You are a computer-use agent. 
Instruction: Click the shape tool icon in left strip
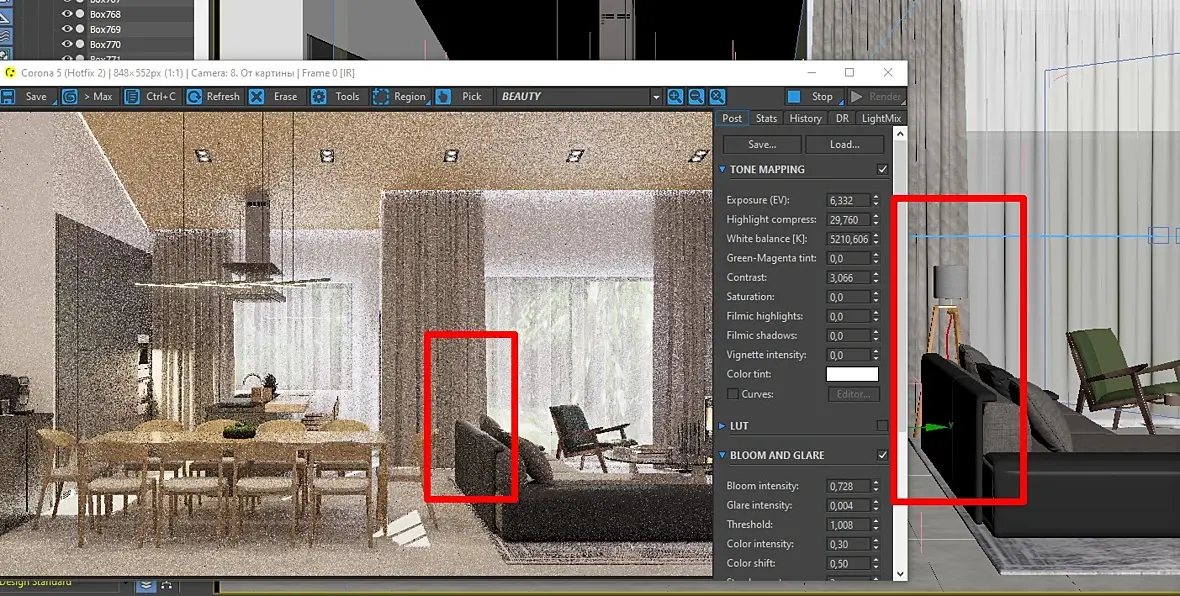click(5, 19)
